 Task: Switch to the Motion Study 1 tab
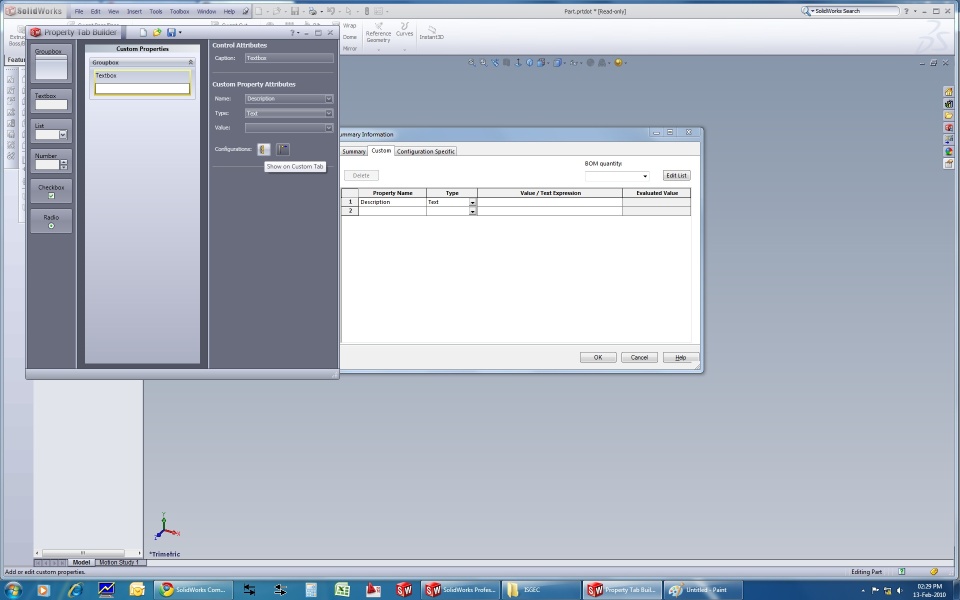click(119, 562)
